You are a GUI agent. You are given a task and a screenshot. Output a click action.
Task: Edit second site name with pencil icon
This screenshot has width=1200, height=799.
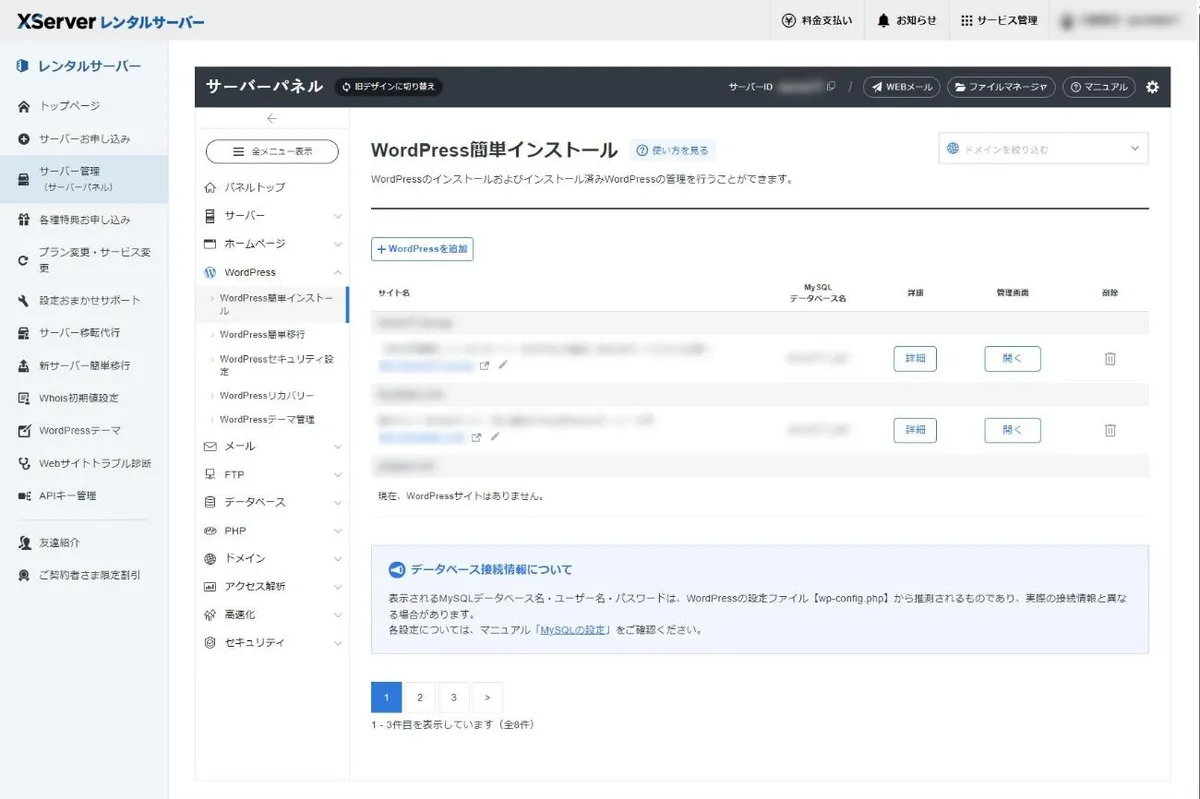(x=494, y=436)
